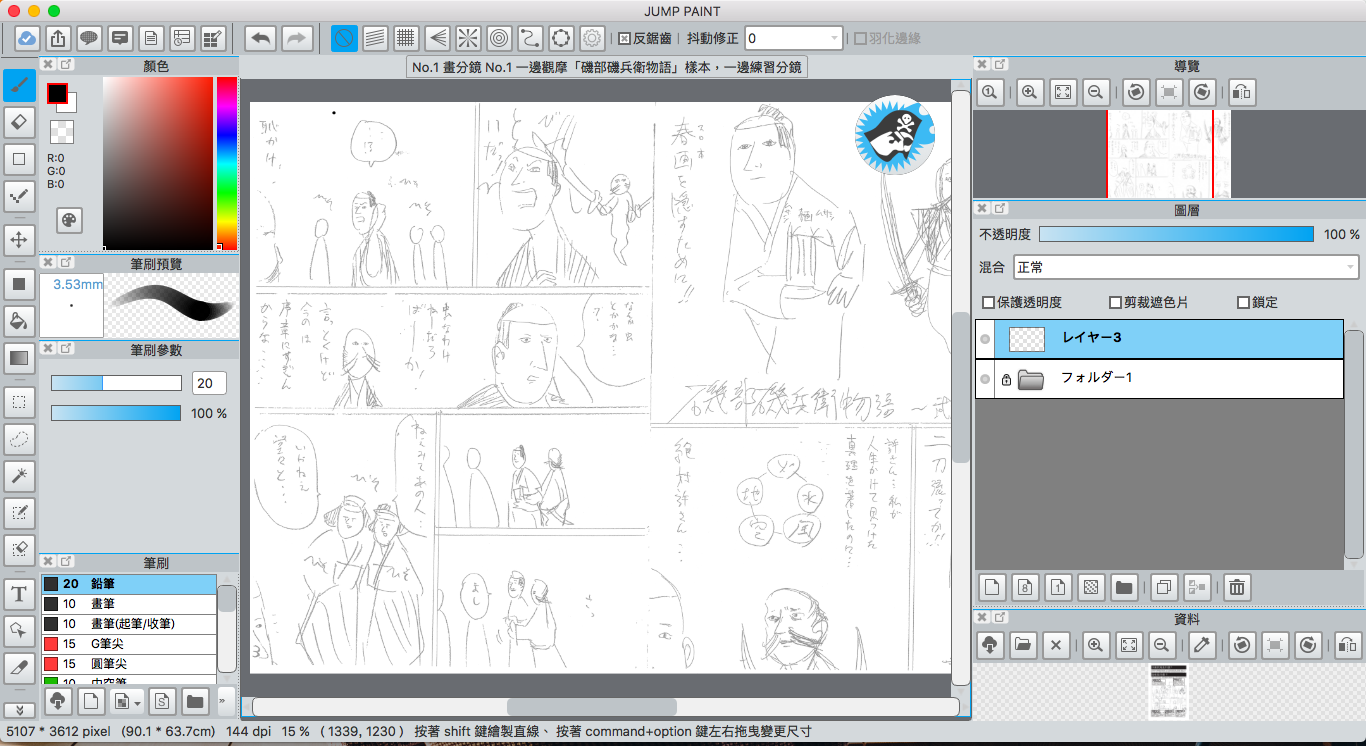Close the 顏色 panel
The image size is (1366, 746).
(x=48, y=65)
